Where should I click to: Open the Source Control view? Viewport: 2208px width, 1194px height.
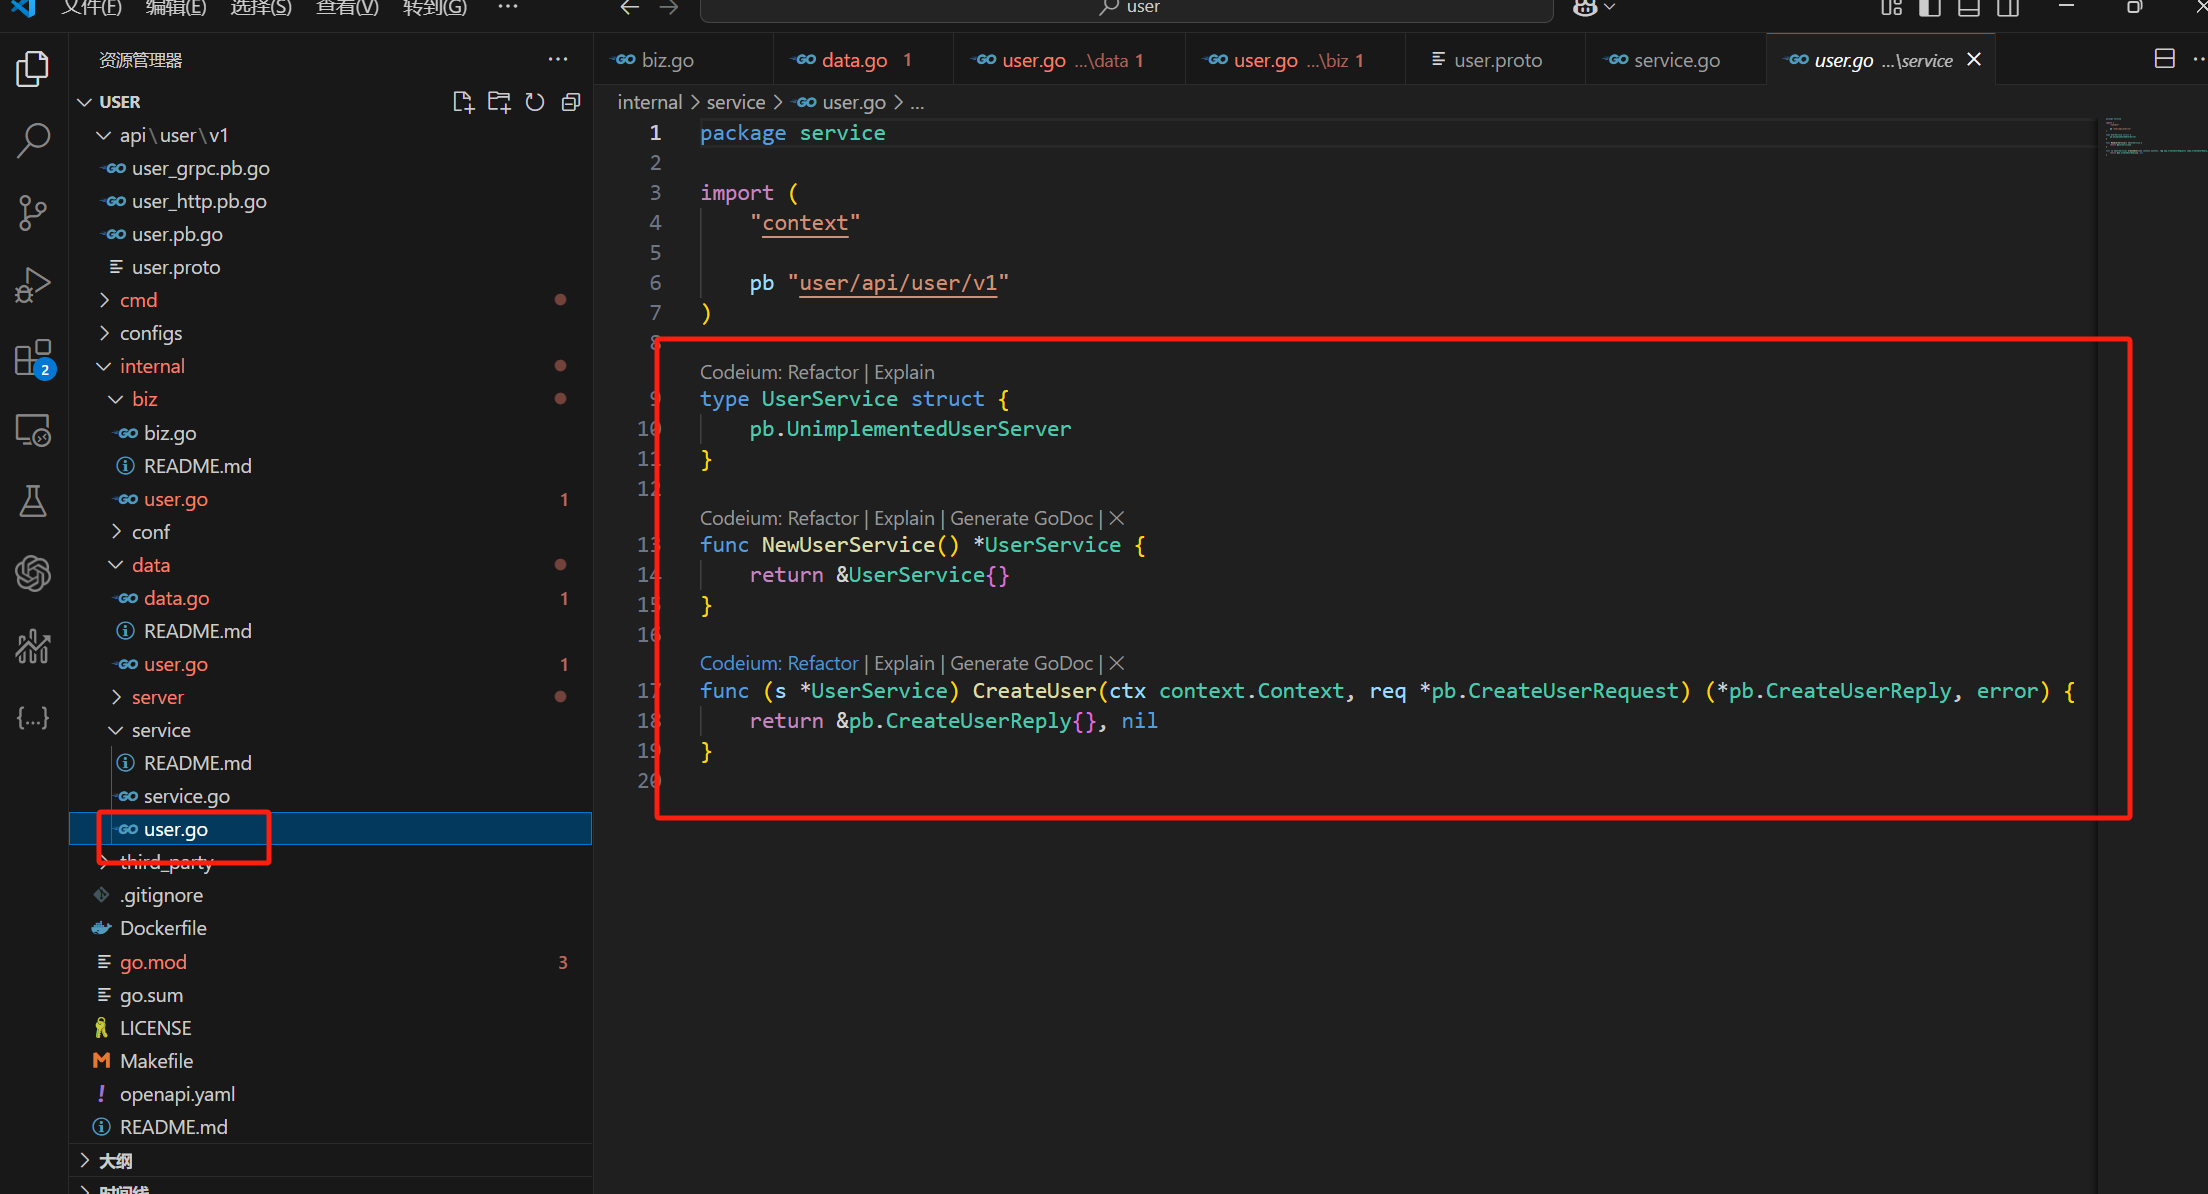[33, 213]
